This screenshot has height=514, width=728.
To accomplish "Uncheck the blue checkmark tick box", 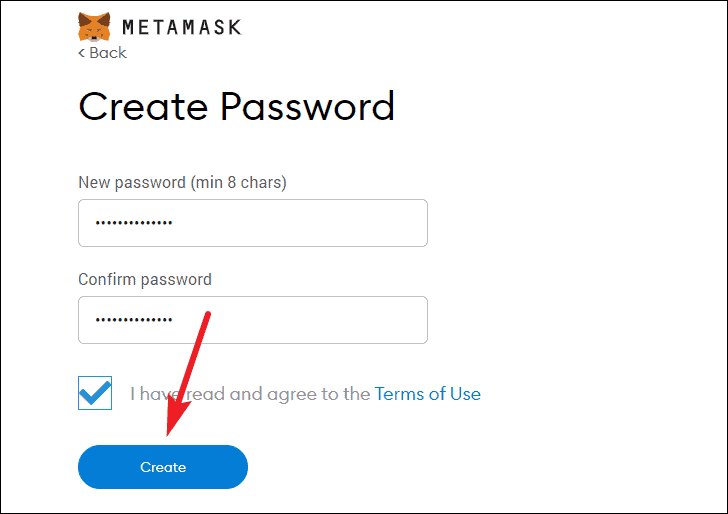I will pos(95,393).
